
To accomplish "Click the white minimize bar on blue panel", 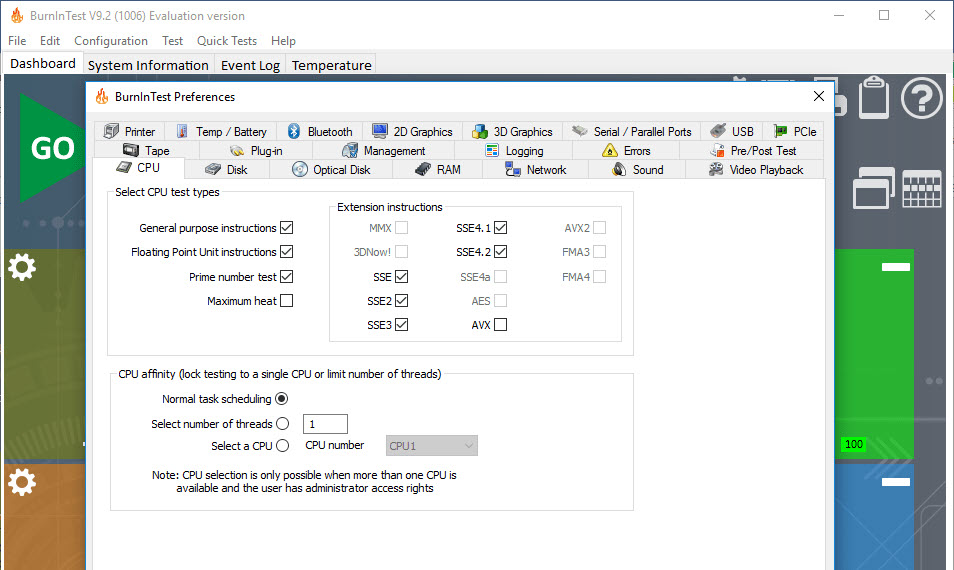I will coord(896,482).
